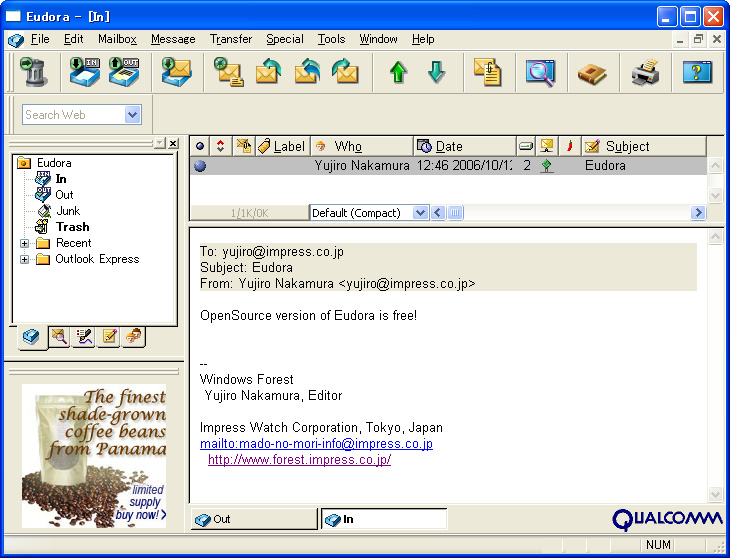The width and height of the screenshot is (730, 558).
Task: Expand the Recent folder in tree
Action: [x=24, y=243]
